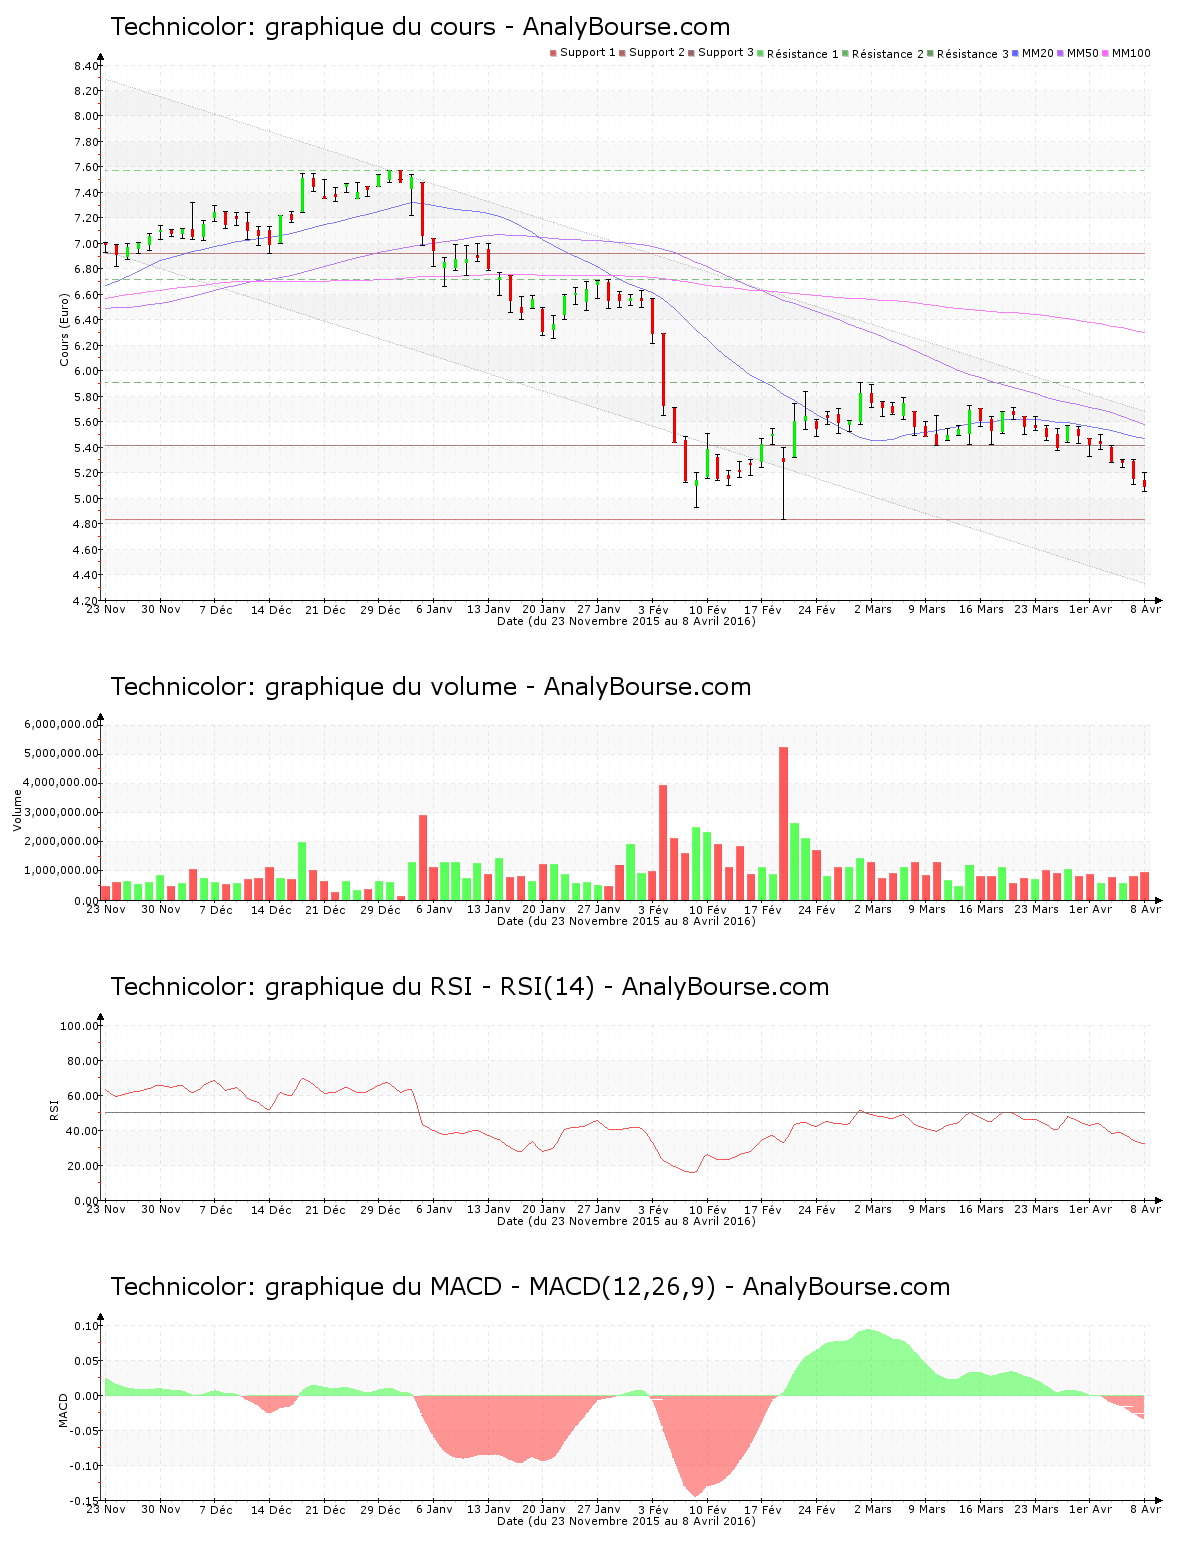
Task: Click the 'graphique du MACD - MACD(12,26,9)' title
Action: tap(530, 1287)
